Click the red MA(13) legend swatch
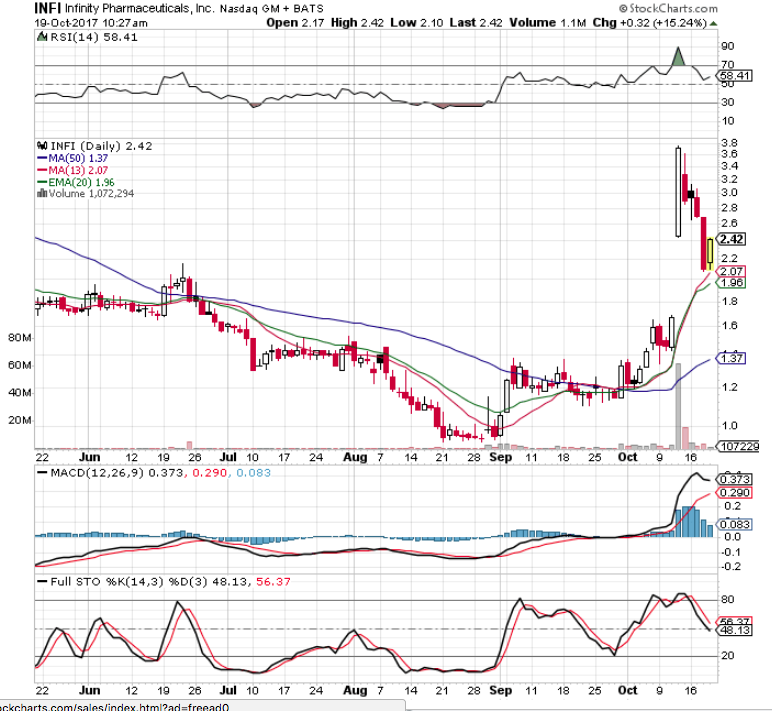The image size is (772, 711). pyautogui.click(x=41, y=170)
